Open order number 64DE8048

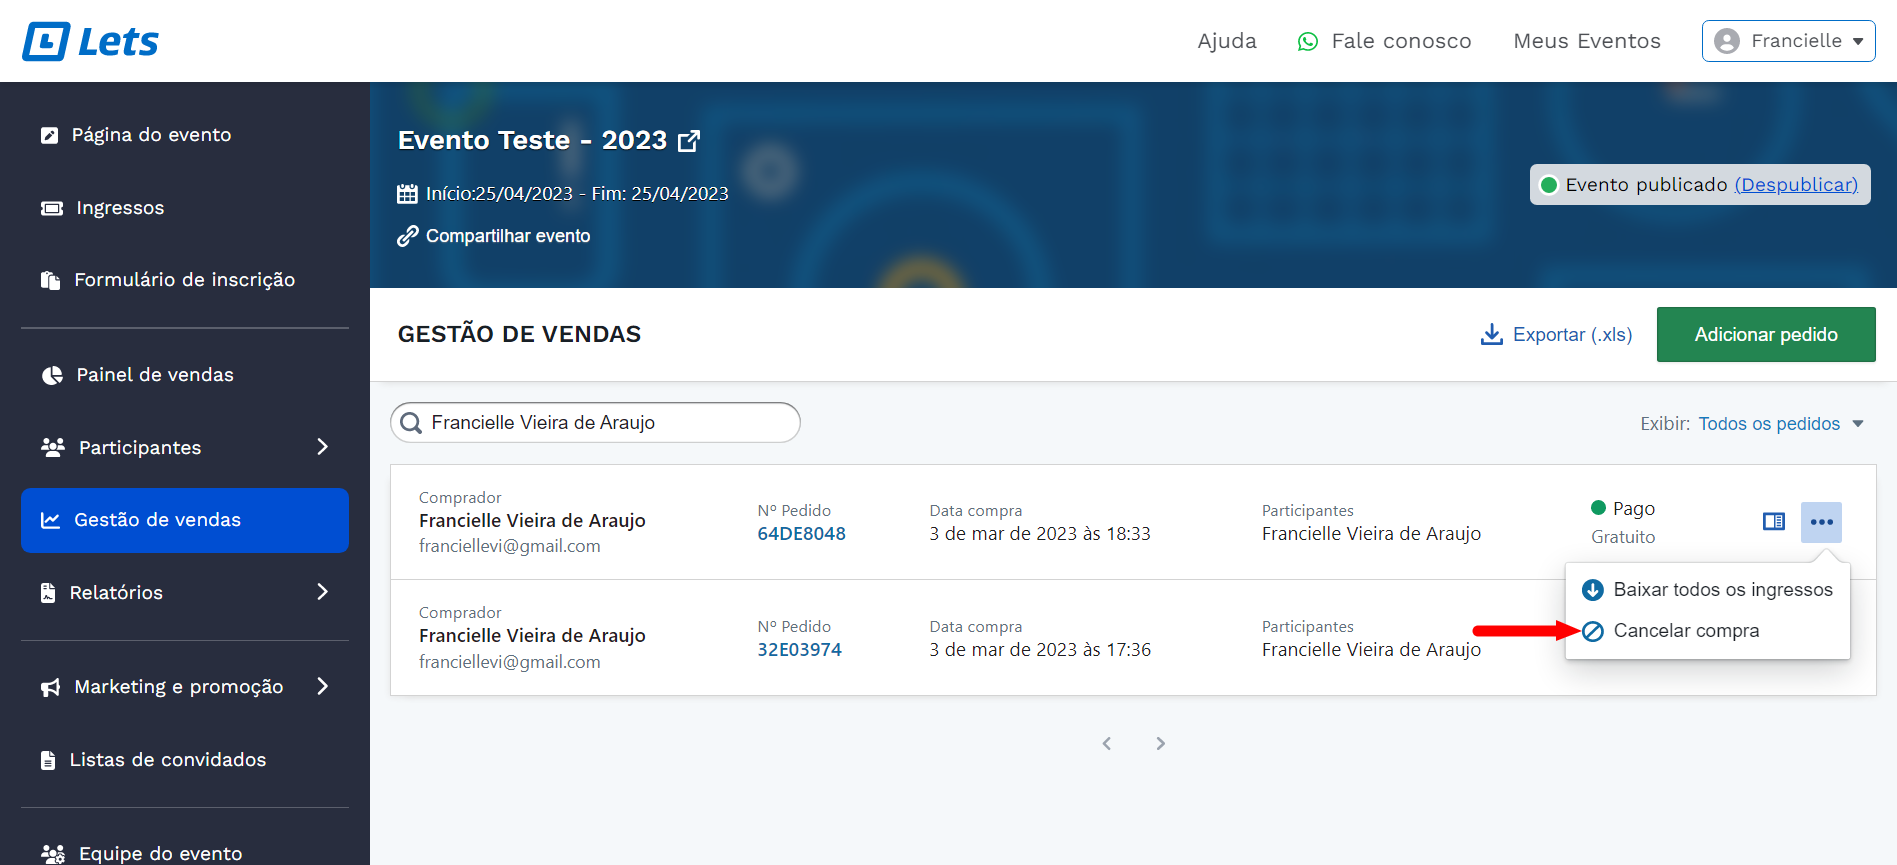tap(801, 534)
